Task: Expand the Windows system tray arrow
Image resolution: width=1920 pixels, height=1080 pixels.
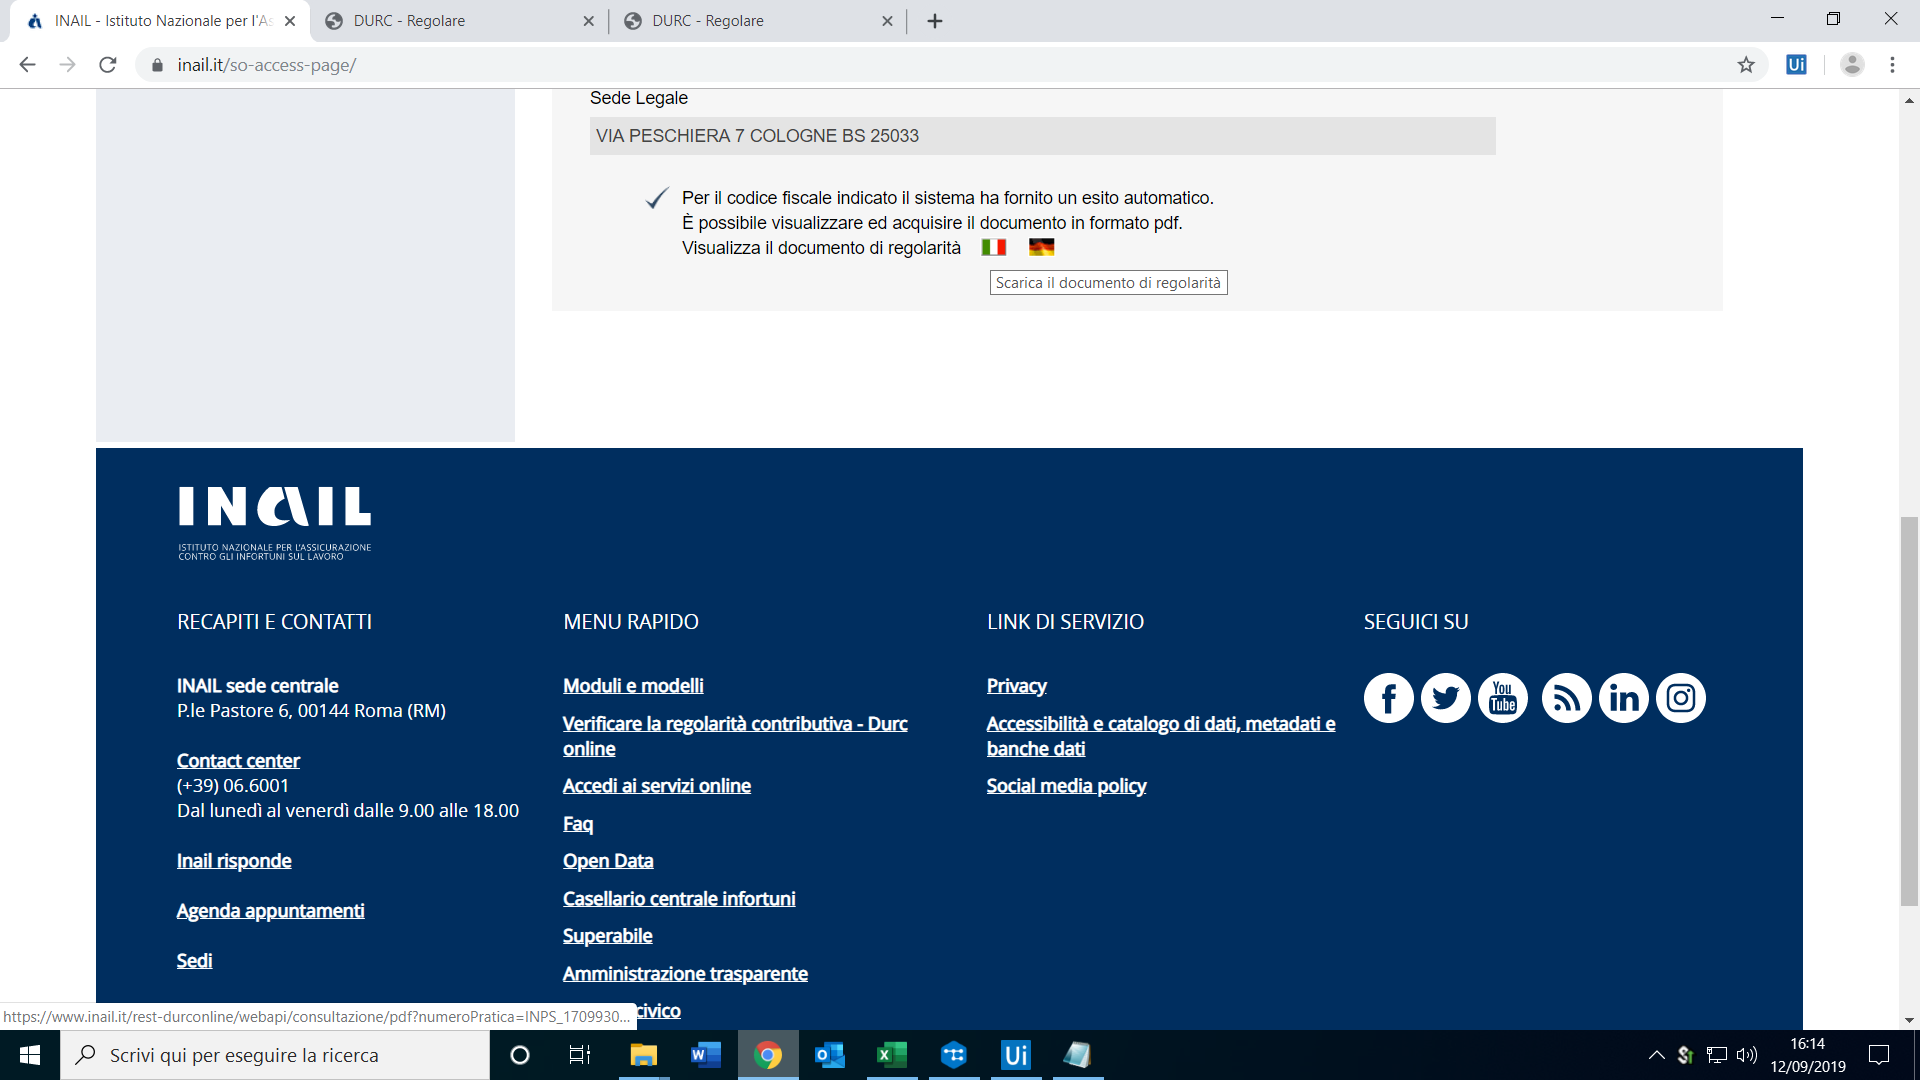Action: [x=1657, y=1055]
